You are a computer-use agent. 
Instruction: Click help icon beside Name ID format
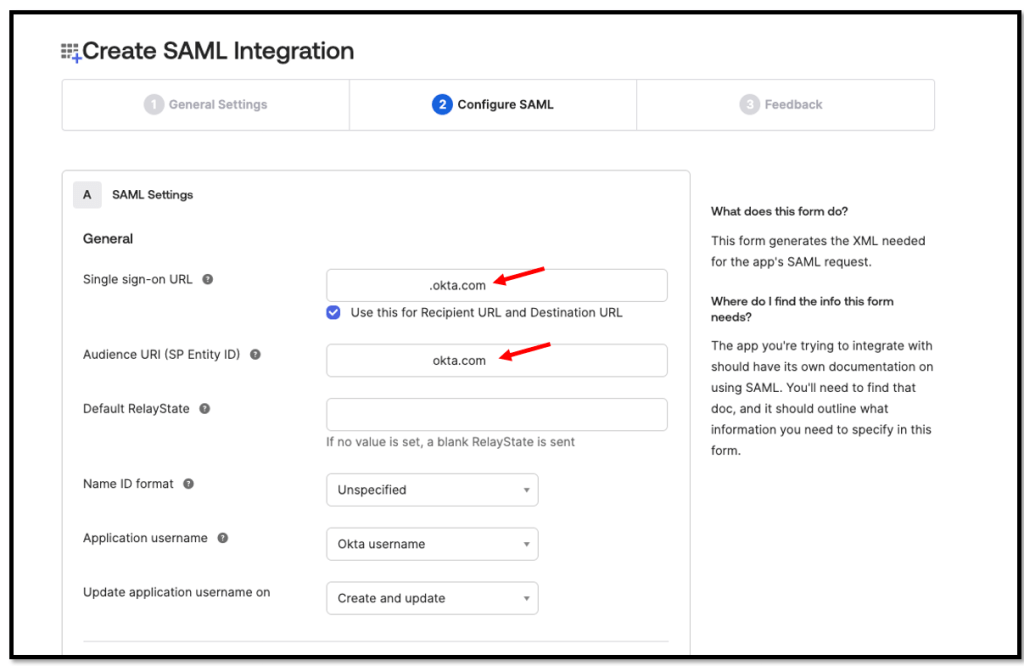click(189, 484)
